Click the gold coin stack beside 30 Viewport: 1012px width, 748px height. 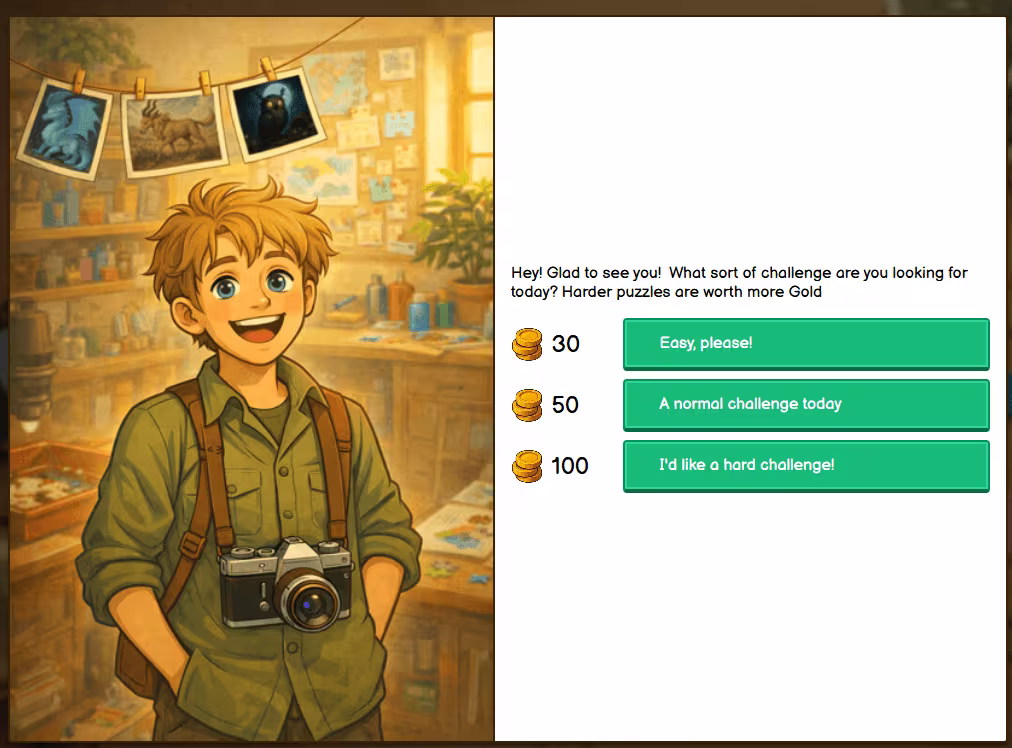pyautogui.click(x=527, y=344)
